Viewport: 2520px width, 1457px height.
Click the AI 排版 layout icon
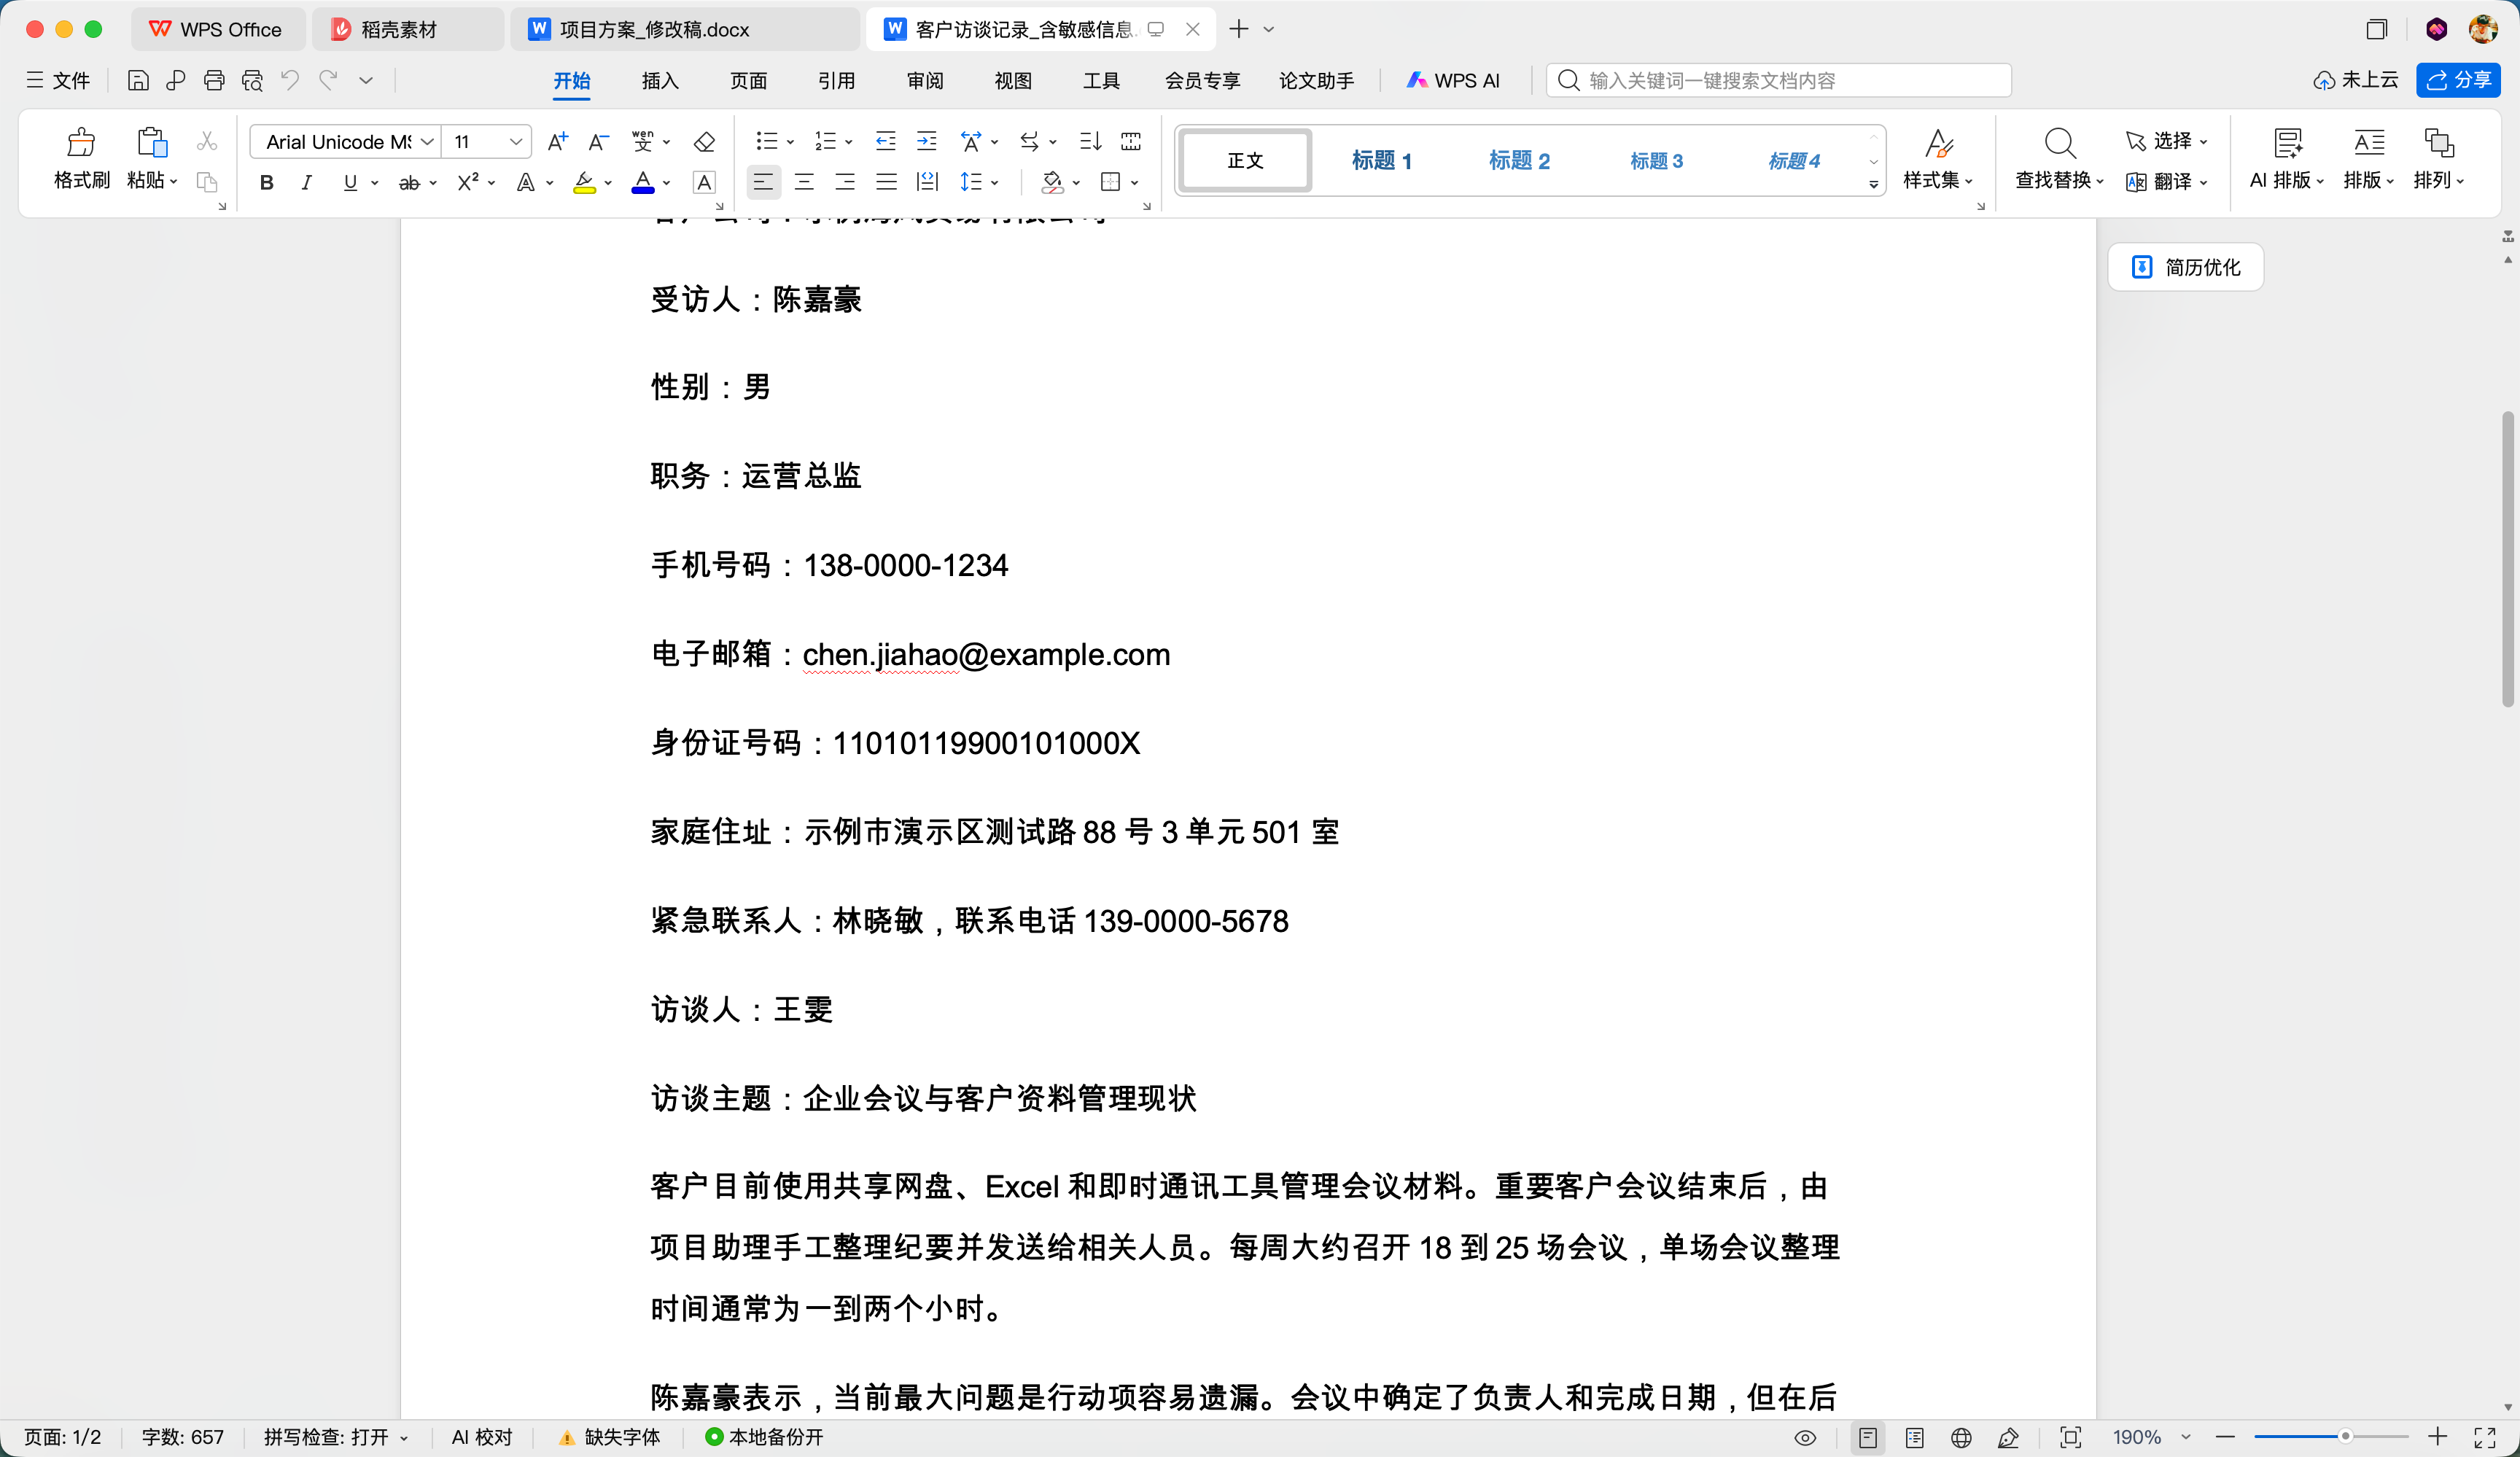tap(2286, 158)
